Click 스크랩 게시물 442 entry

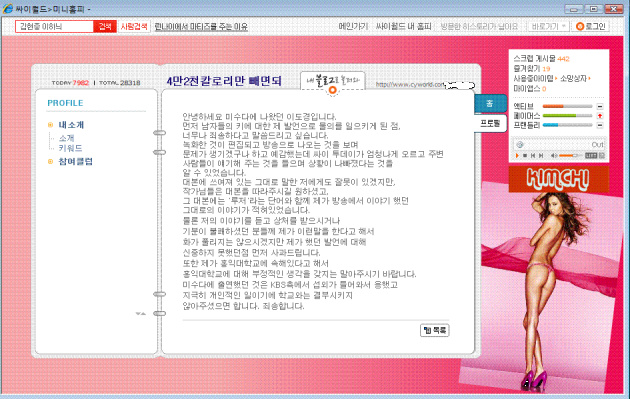541,59
